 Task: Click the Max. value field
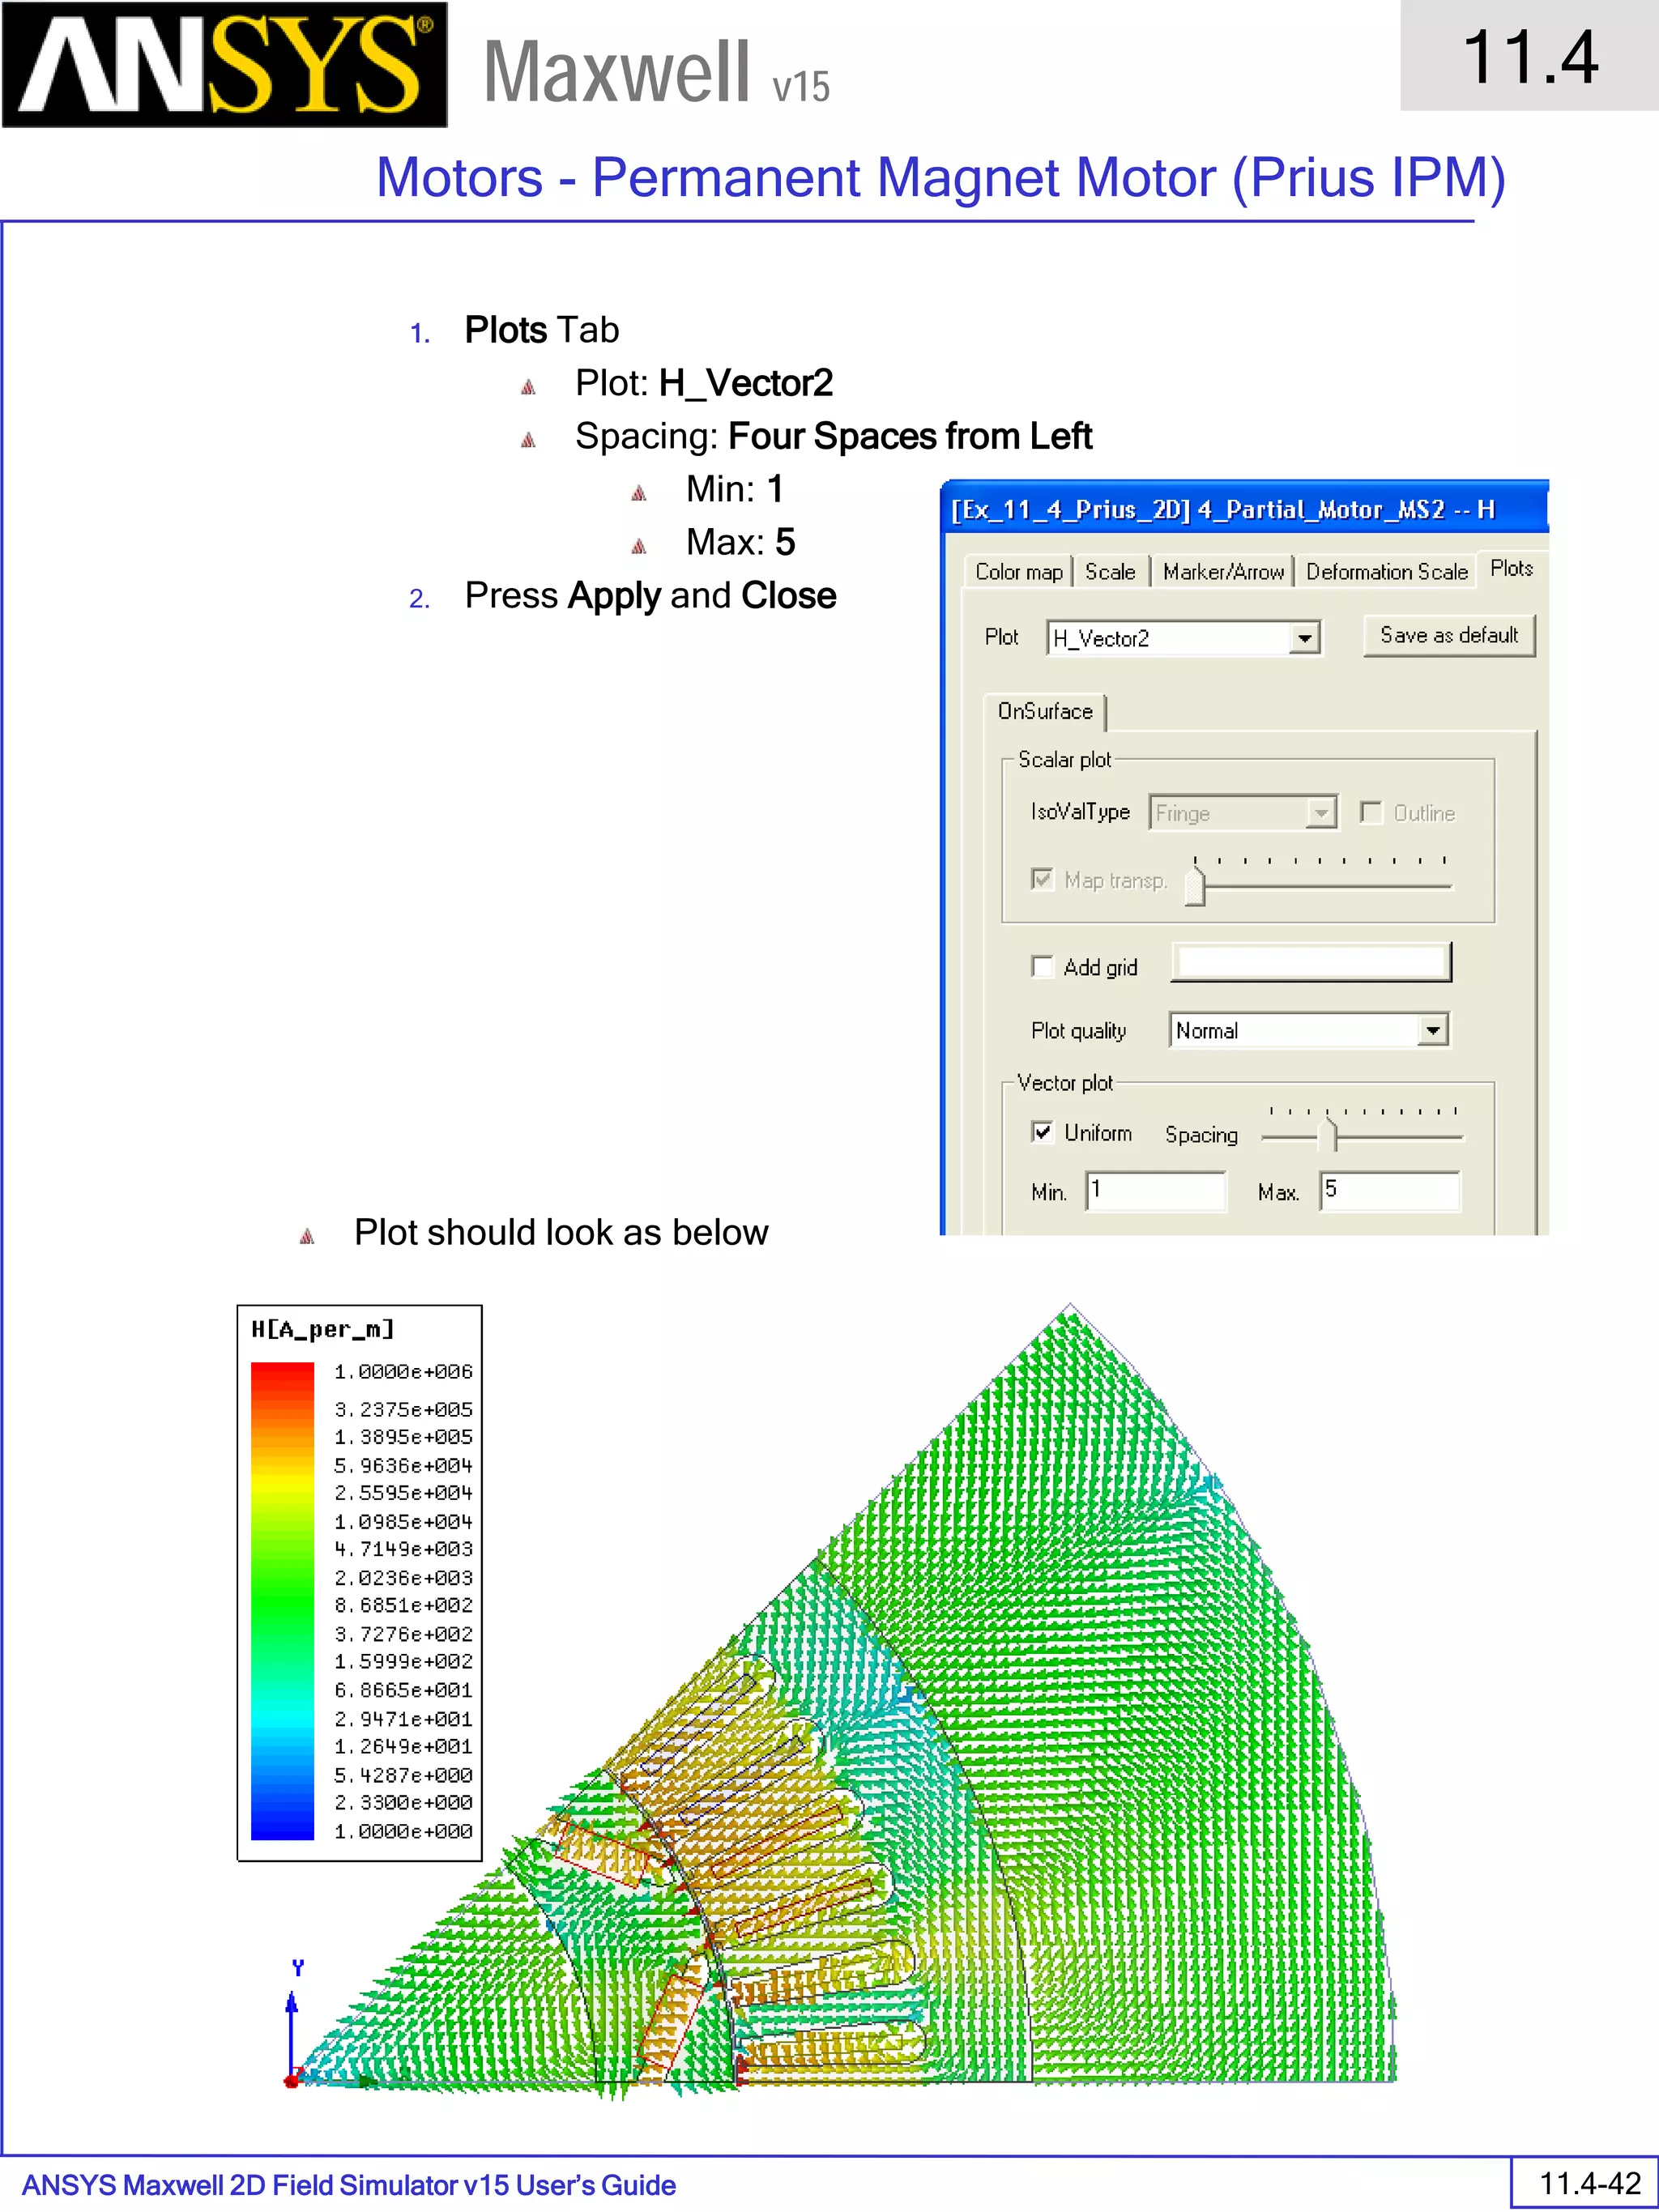pos(1390,1190)
